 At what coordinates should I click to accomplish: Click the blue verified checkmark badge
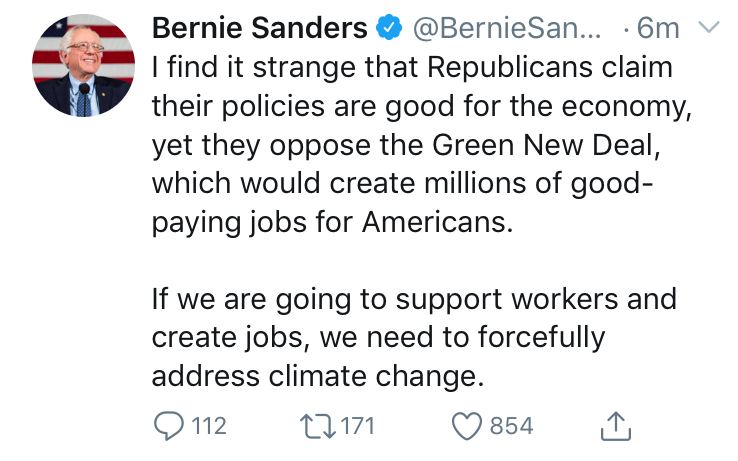[x=389, y=27]
